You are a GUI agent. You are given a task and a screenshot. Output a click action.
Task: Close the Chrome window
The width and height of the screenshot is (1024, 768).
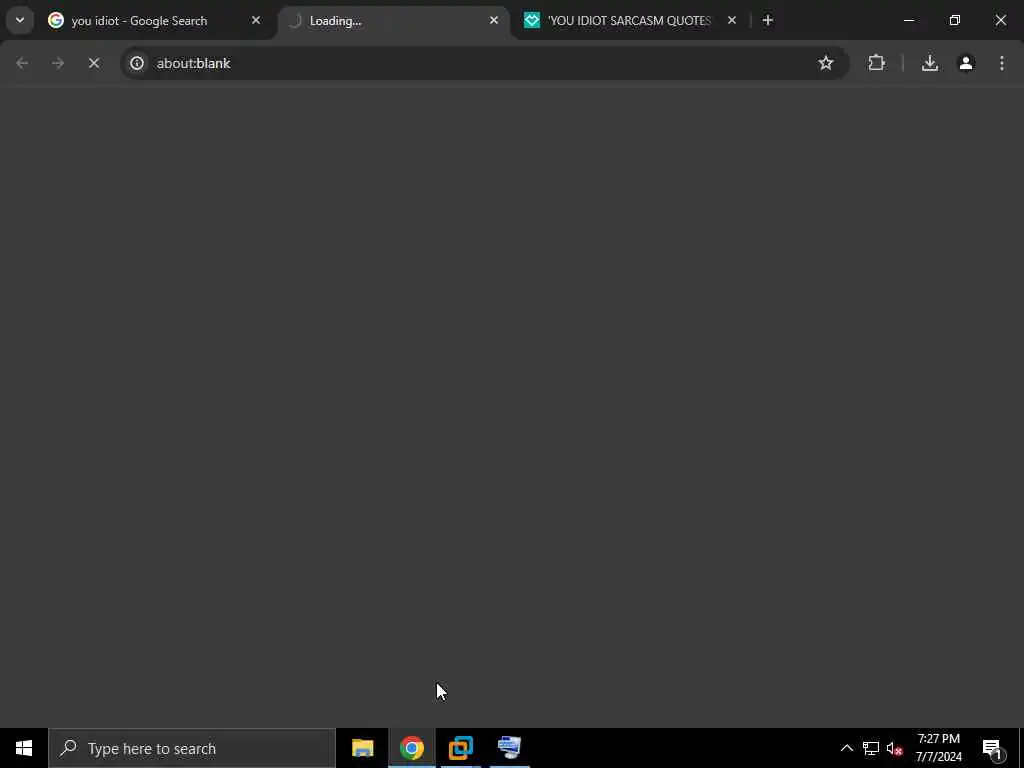[1000, 21]
